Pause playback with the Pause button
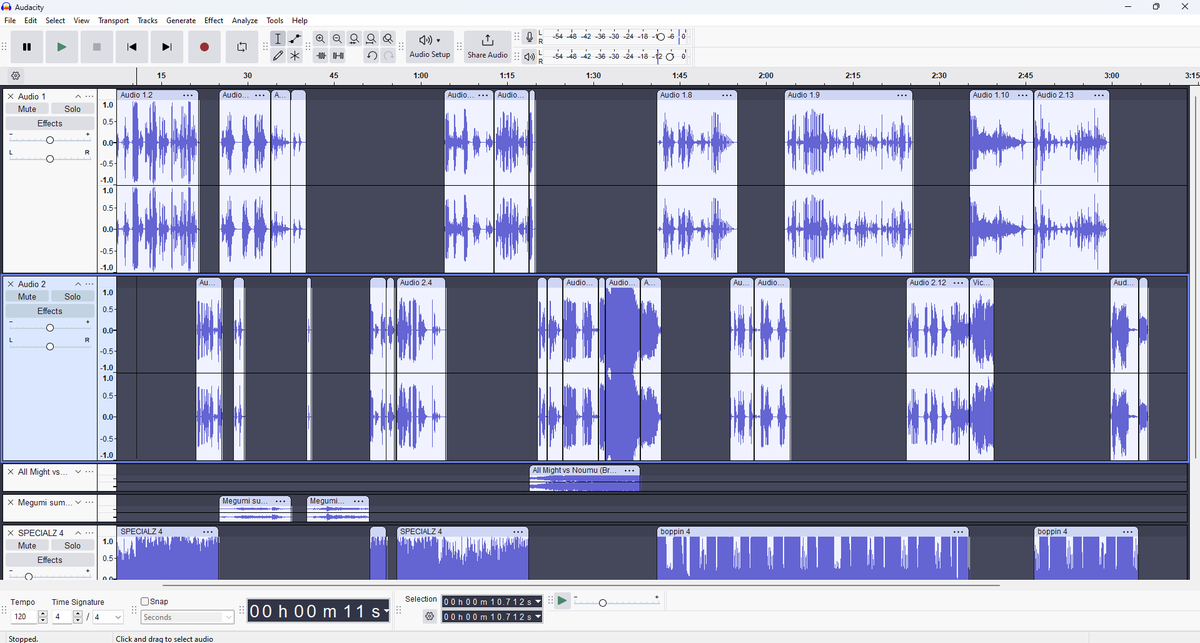This screenshot has height=643, width=1200. pyautogui.click(x=27, y=47)
